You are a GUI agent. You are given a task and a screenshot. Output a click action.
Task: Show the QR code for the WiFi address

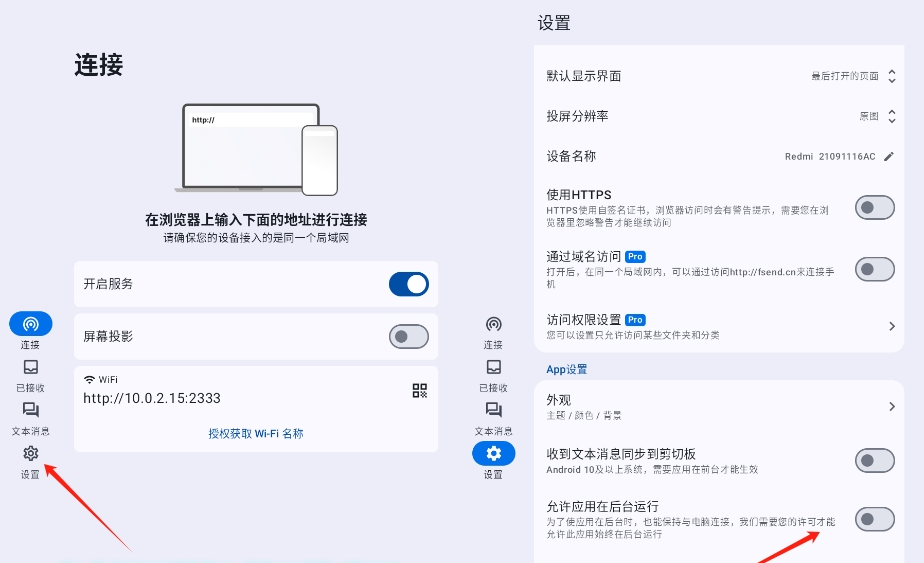(x=420, y=390)
